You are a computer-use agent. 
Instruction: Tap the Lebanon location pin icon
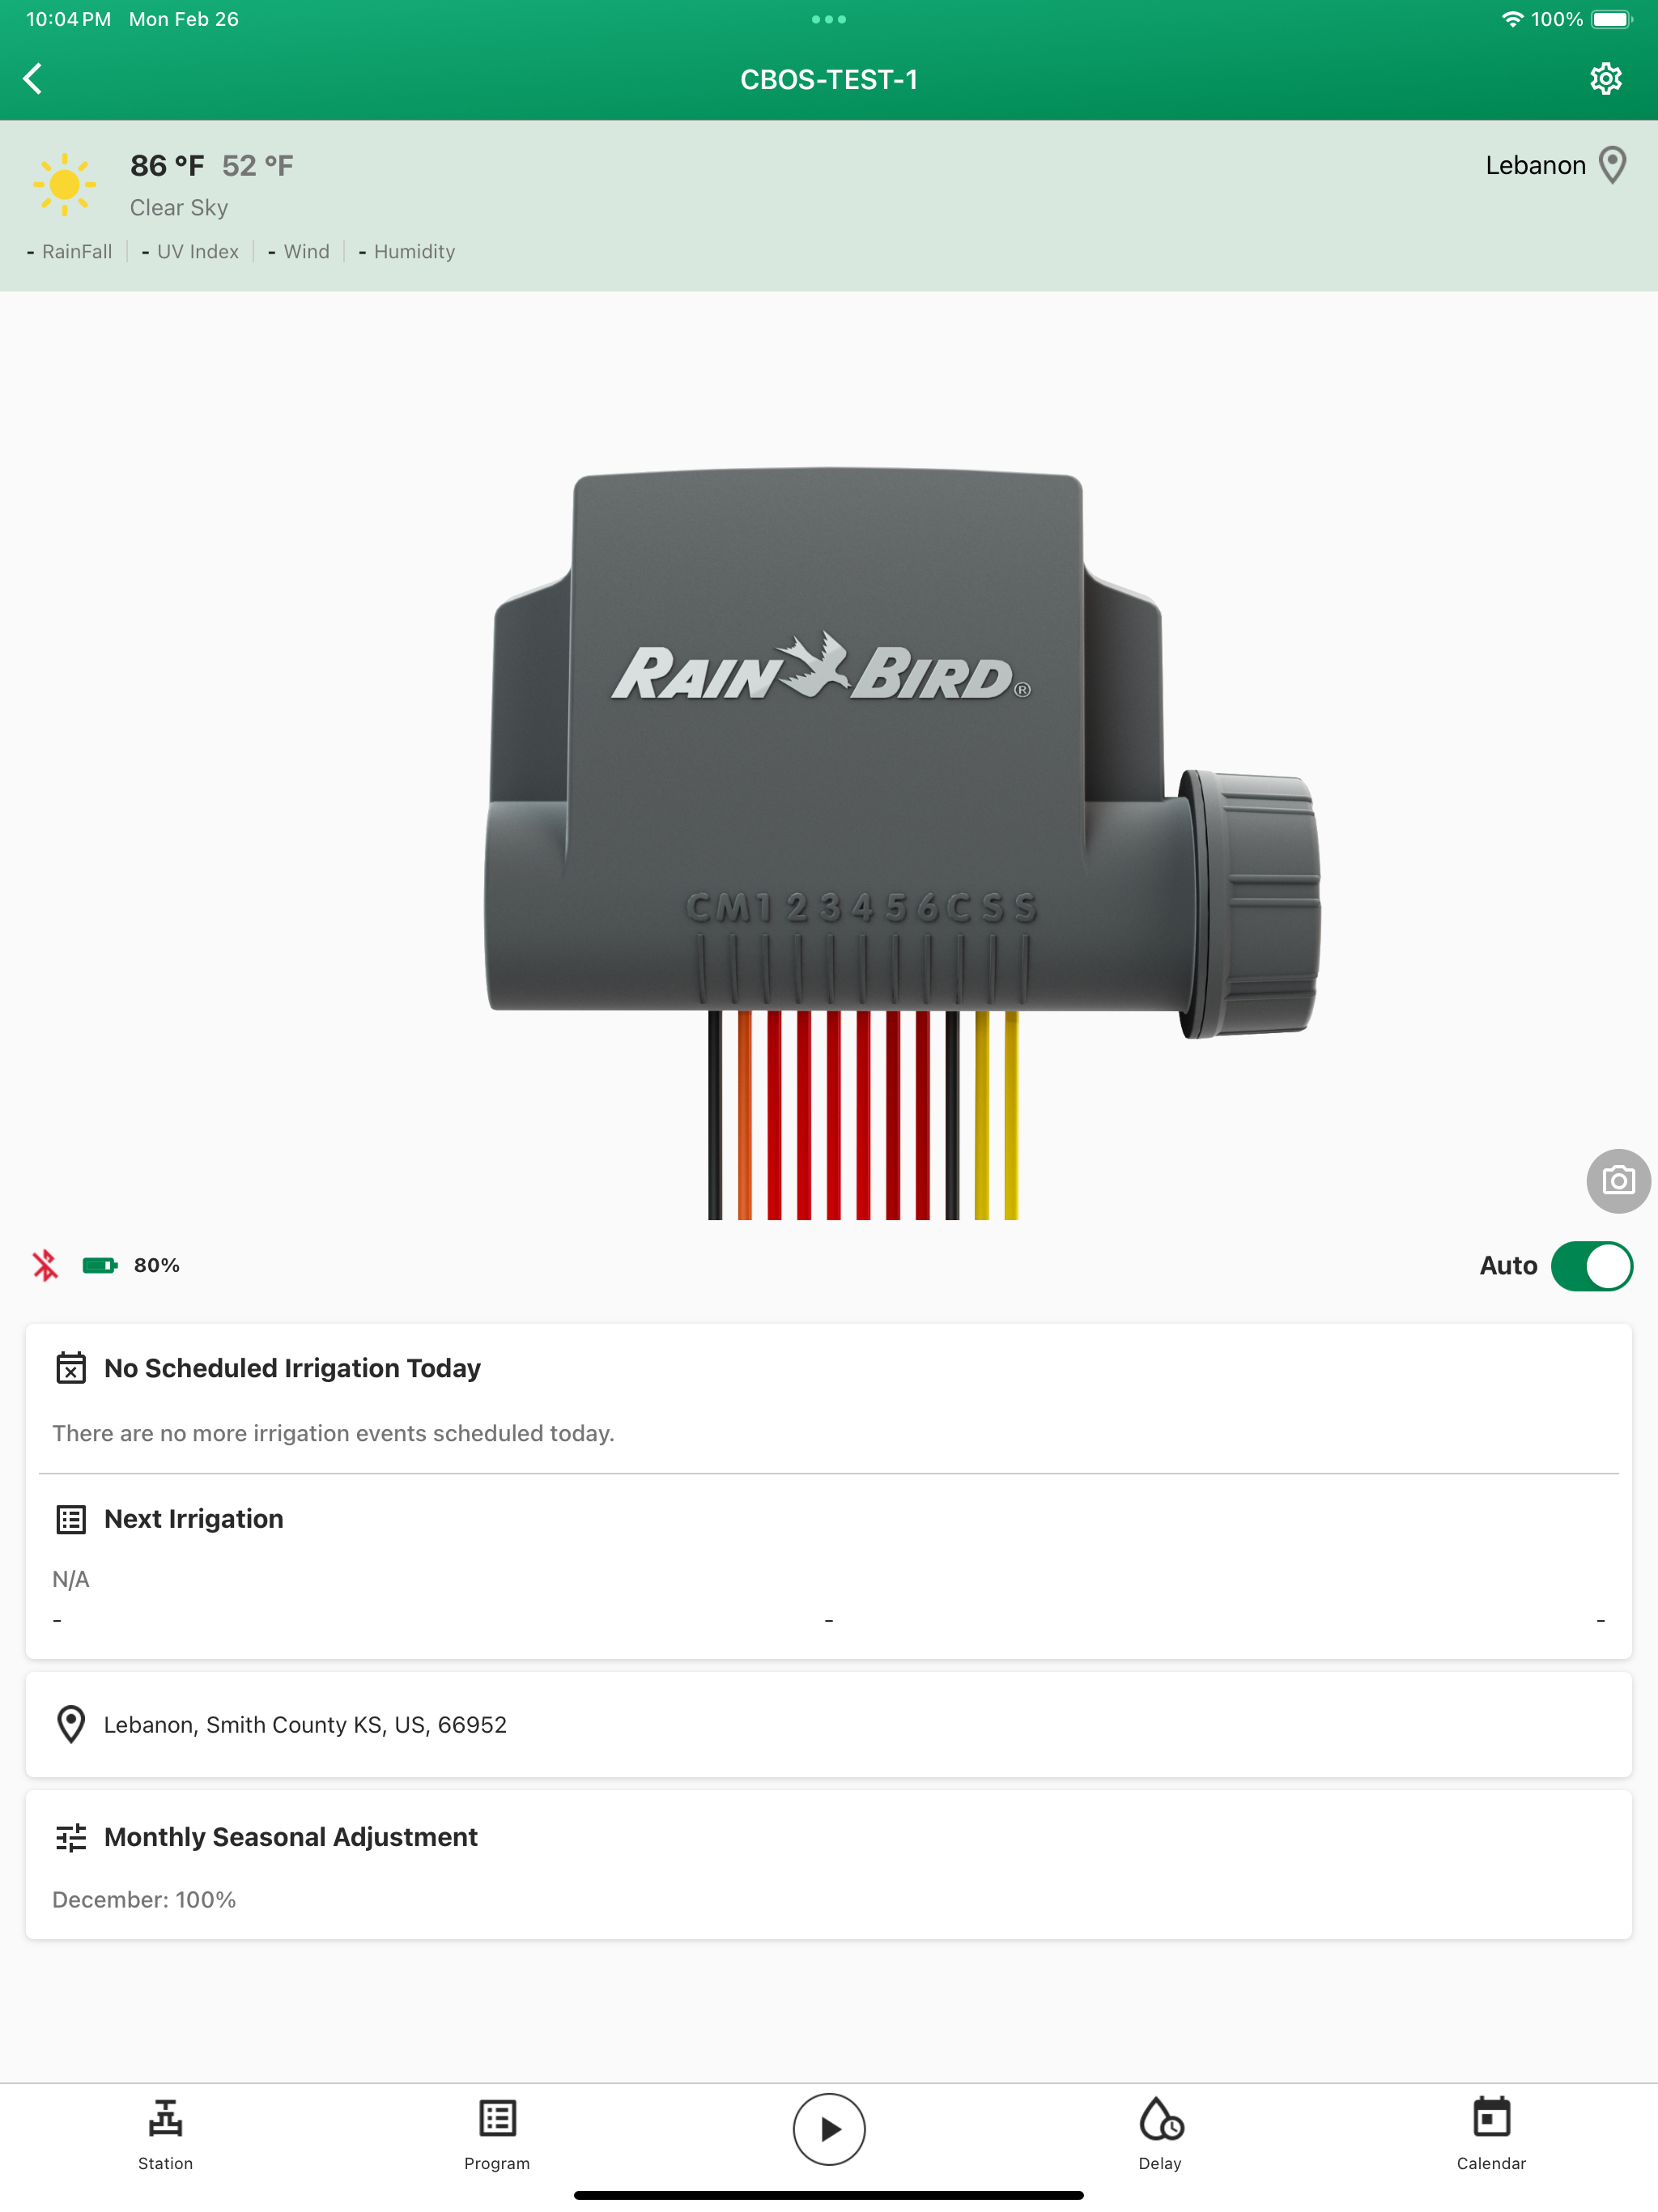tap(1612, 165)
